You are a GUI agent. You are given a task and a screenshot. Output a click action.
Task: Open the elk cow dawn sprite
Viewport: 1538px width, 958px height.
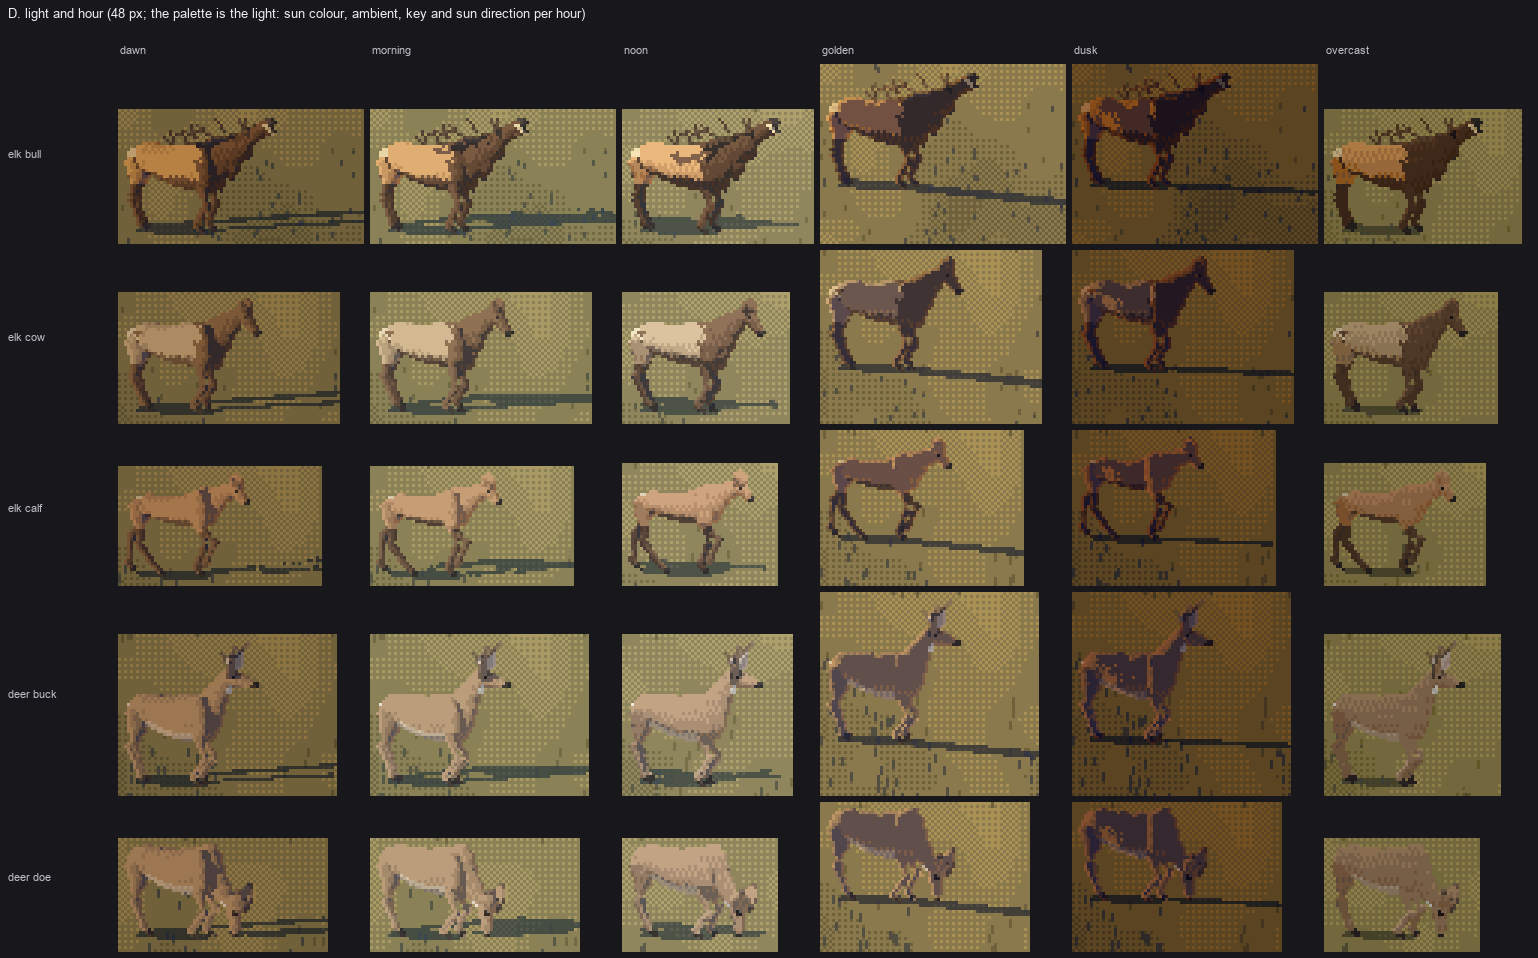click(x=229, y=358)
